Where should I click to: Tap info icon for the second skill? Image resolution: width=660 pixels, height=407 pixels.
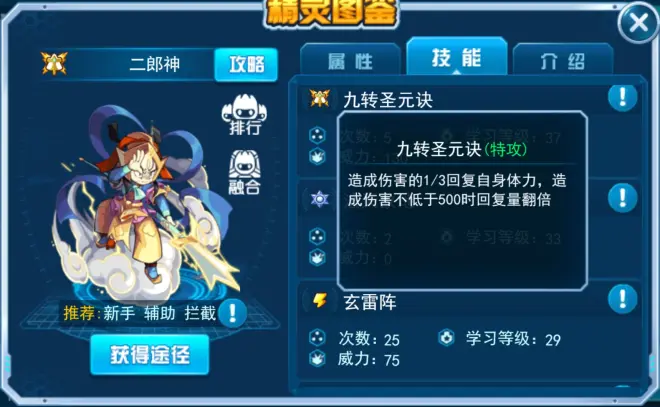click(622, 198)
